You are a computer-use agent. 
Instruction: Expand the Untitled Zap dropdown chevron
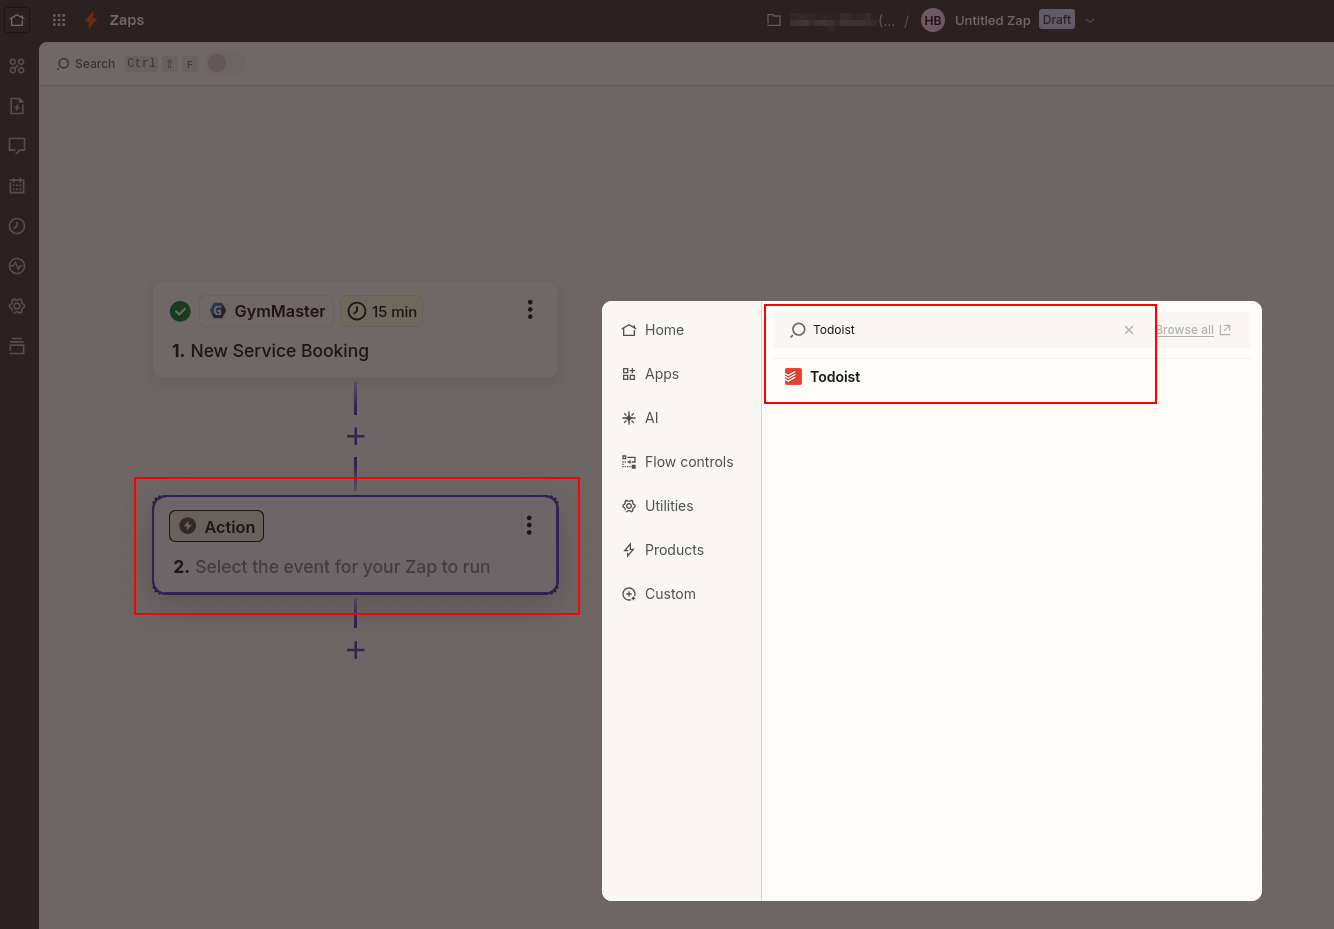tap(1090, 20)
